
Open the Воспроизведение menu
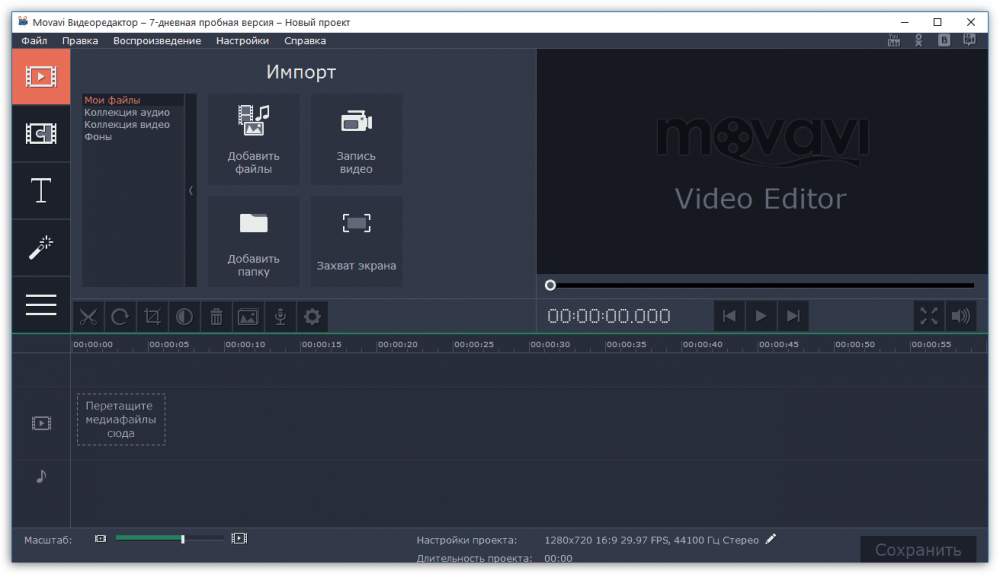(x=157, y=41)
